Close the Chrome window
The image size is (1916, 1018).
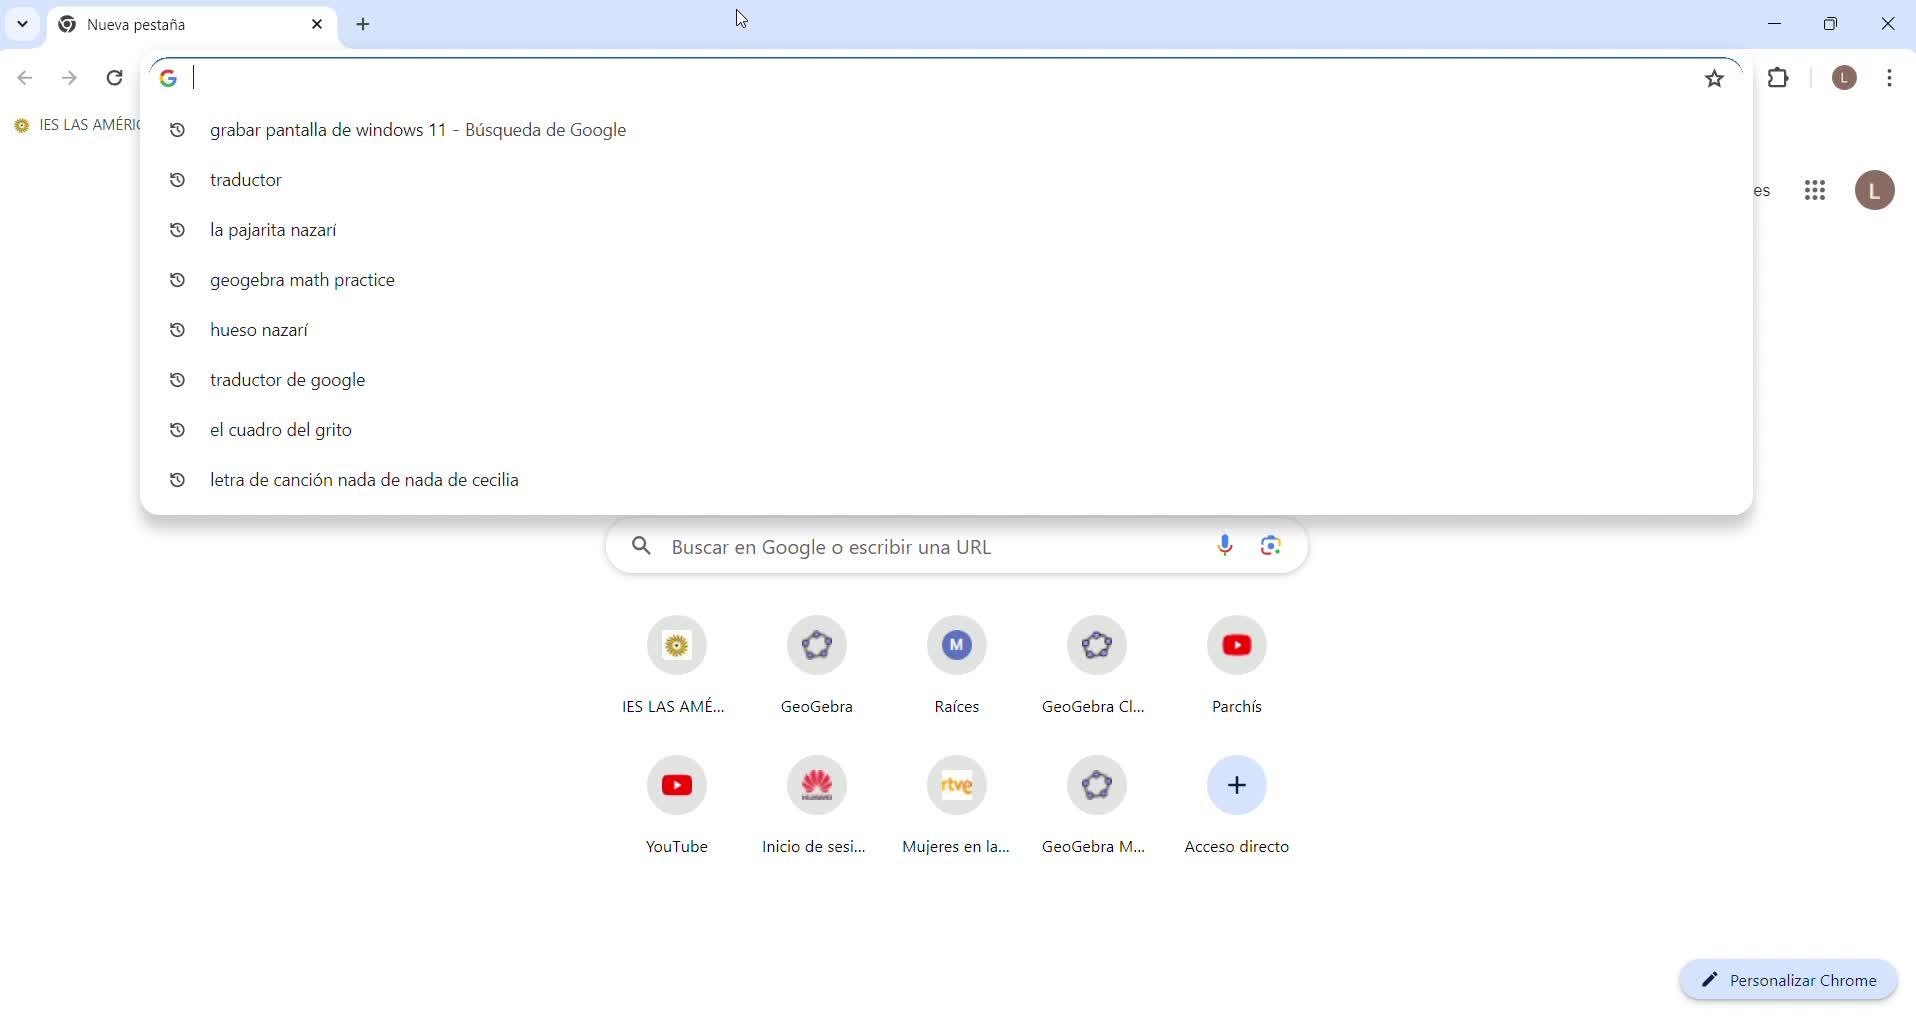pyautogui.click(x=1888, y=24)
